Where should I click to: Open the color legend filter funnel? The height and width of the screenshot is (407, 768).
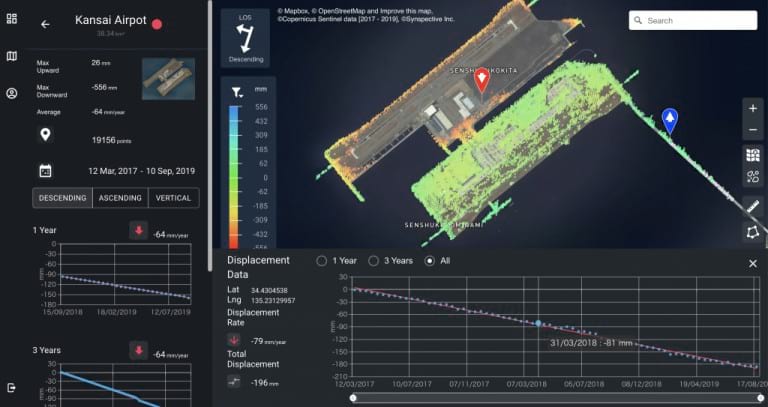[236, 92]
